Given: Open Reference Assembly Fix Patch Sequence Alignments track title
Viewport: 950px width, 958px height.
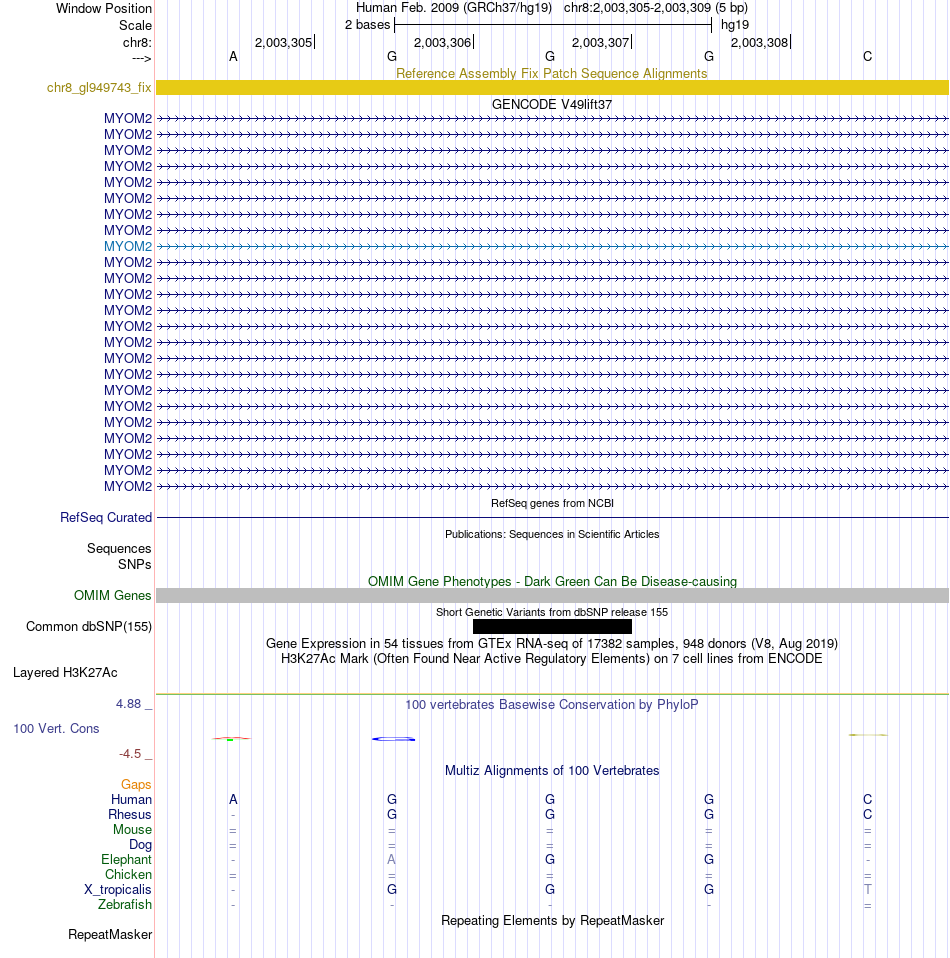Looking at the screenshot, I should [552, 74].
